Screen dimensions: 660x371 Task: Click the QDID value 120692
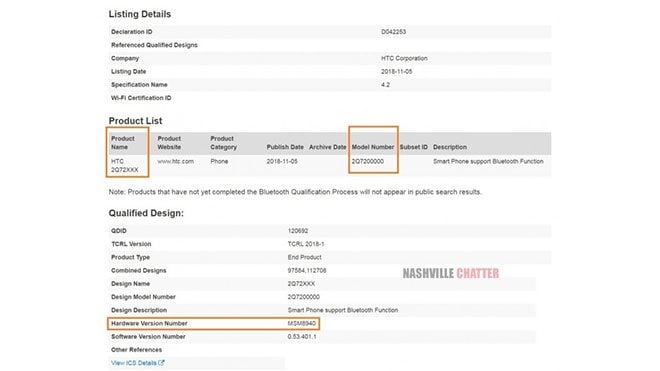pyautogui.click(x=298, y=231)
